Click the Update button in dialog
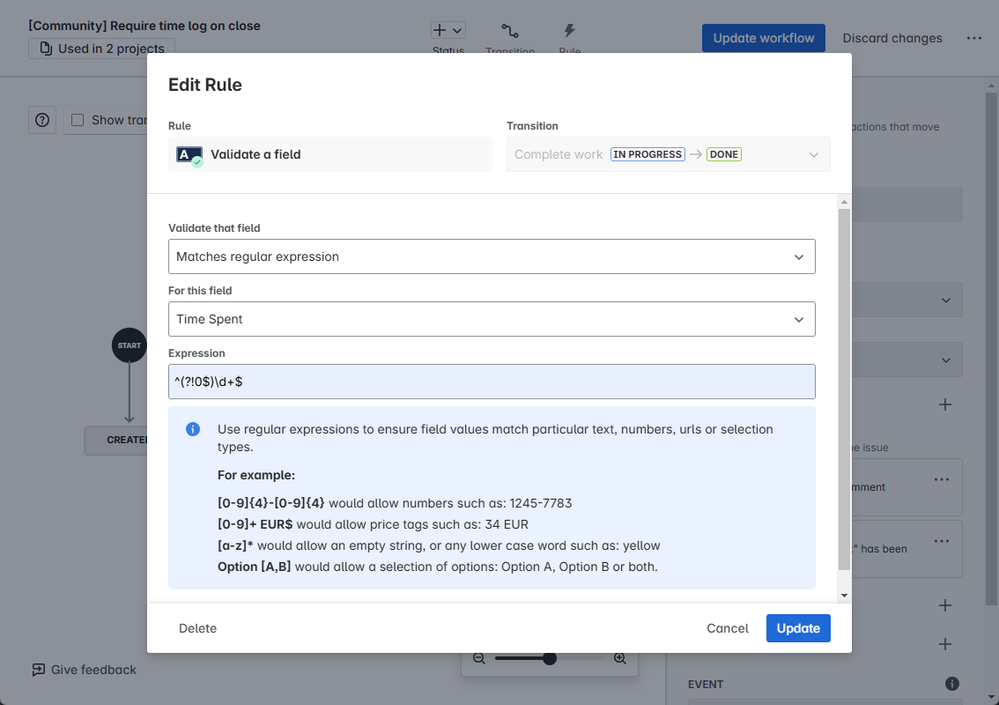Image resolution: width=999 pixels, height=705 pixels. pos(798,628)
